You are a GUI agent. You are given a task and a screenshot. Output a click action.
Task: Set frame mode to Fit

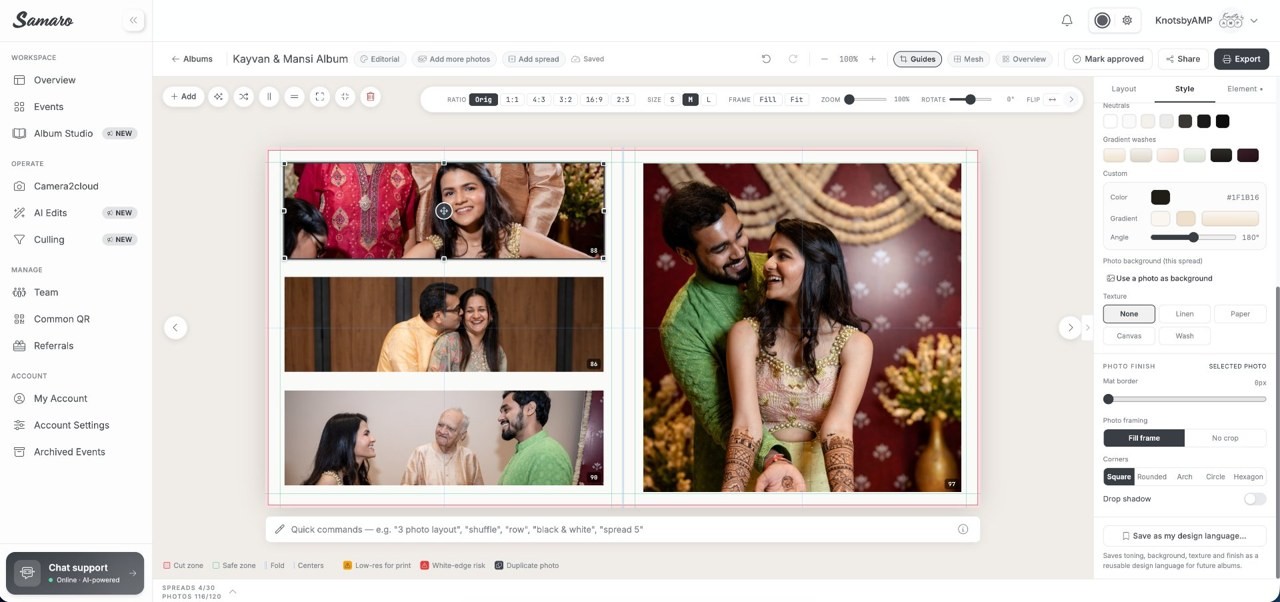(796, 100)
